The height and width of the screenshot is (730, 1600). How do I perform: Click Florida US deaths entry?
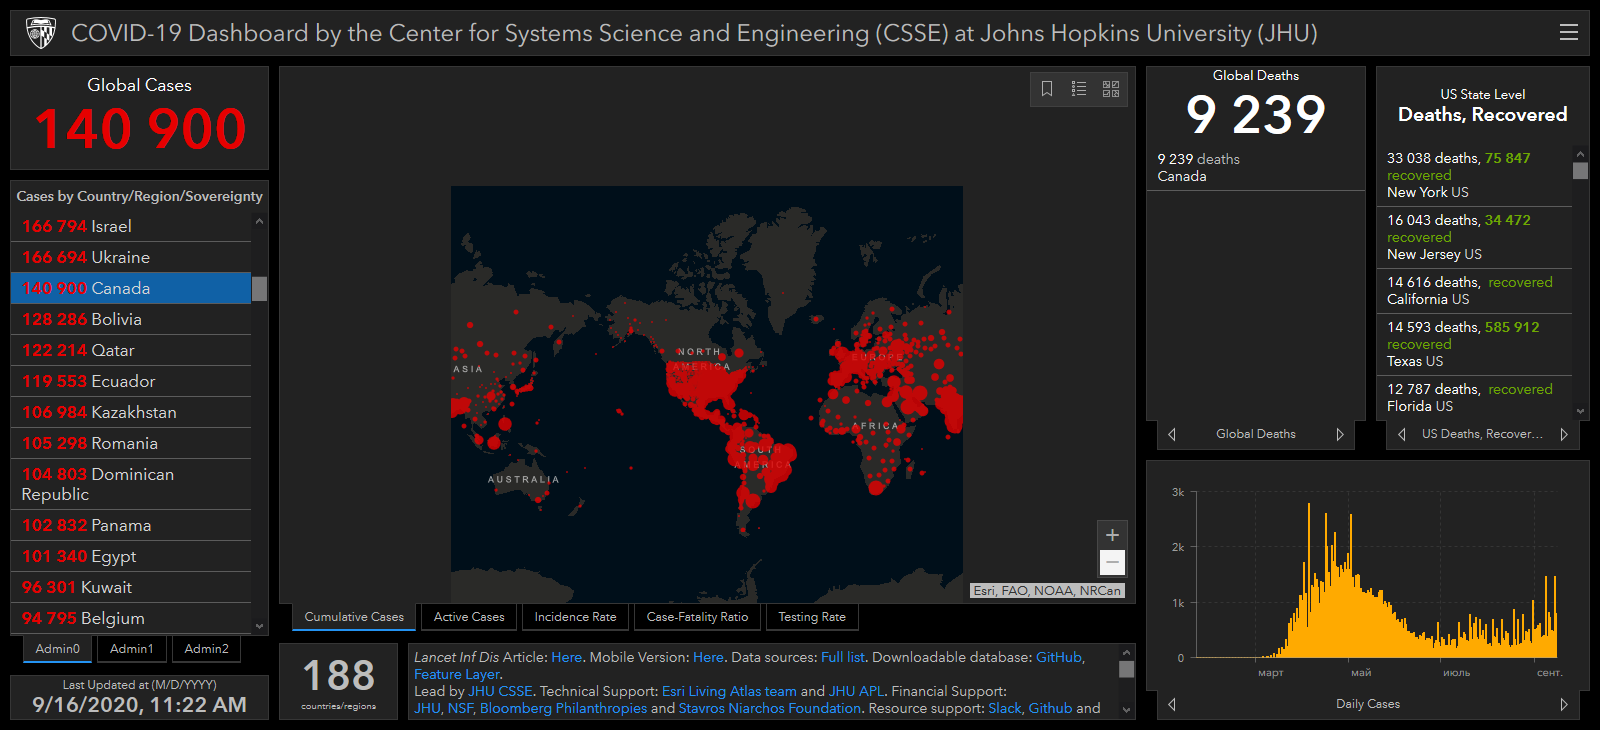[1475, 397]
